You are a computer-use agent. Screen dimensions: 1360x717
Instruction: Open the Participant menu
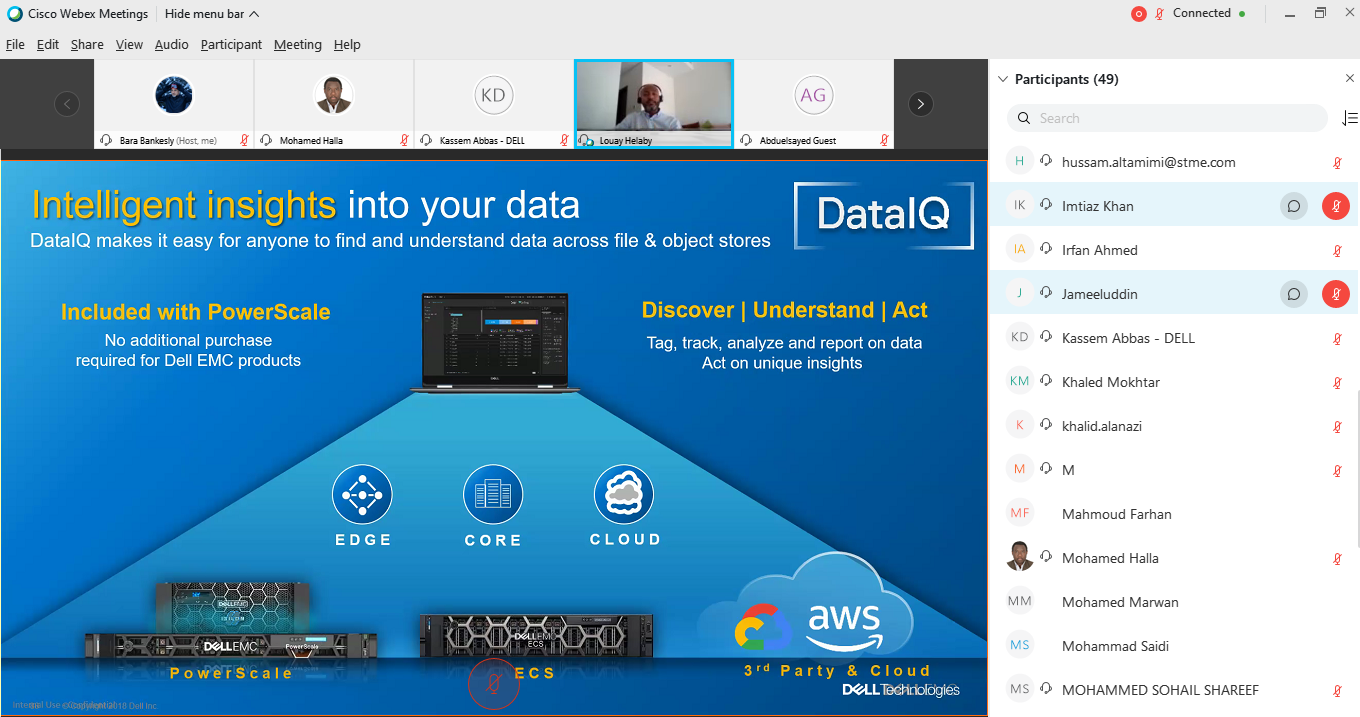coord(231,45)
